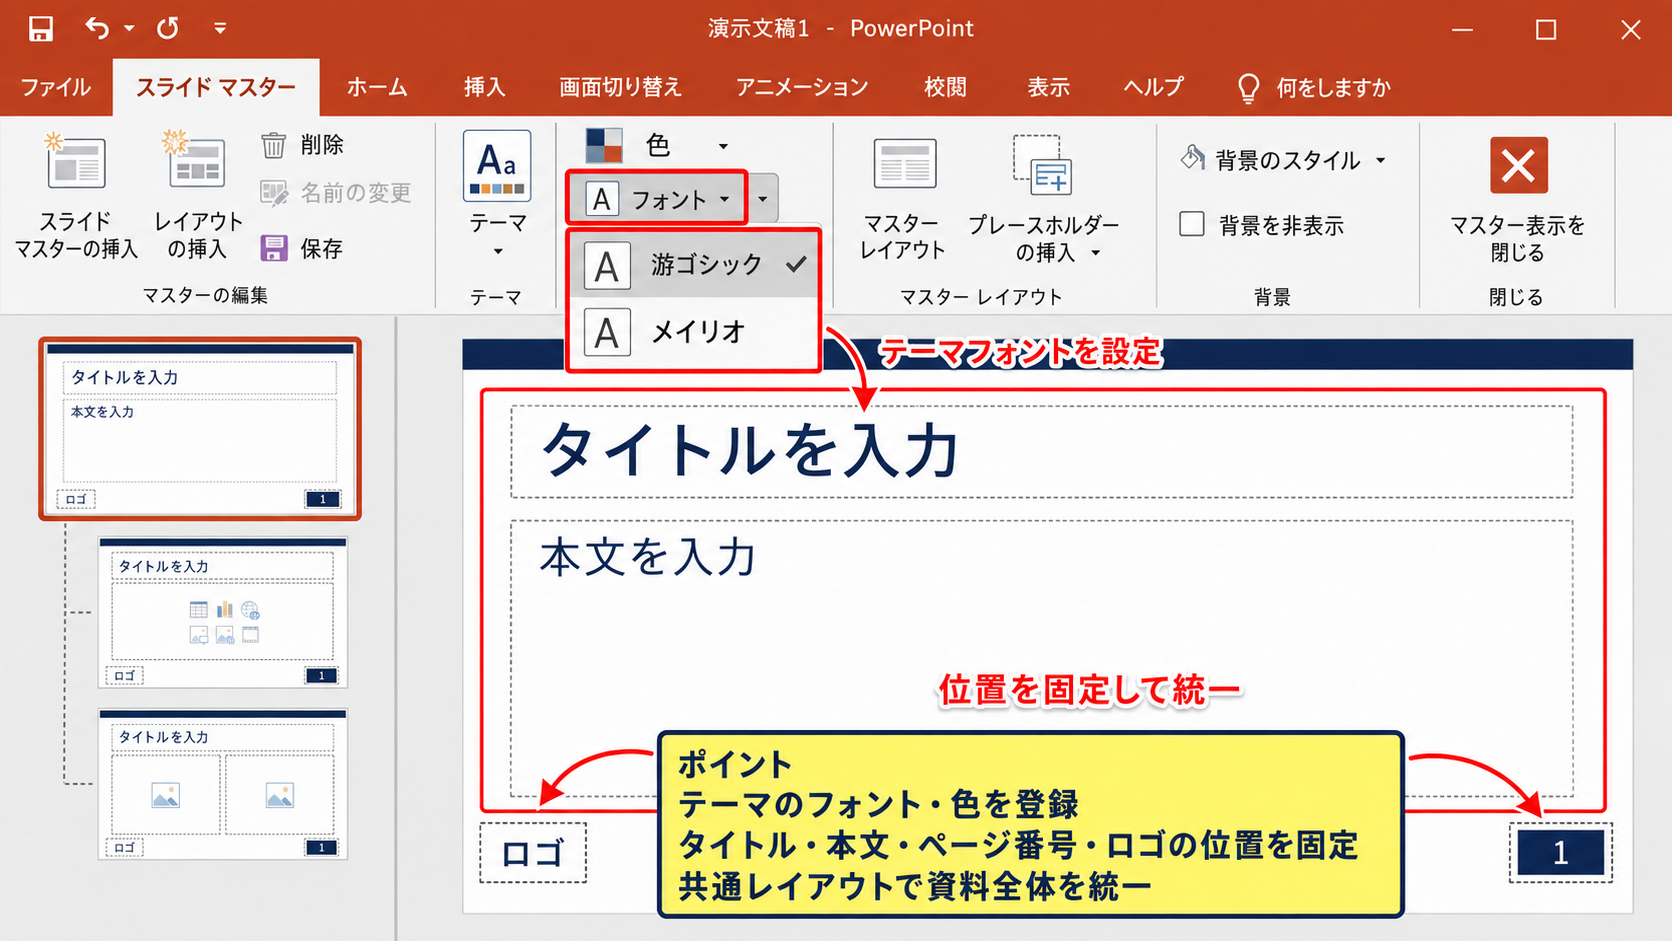The image size is (1672, 941).
Task: Select the スライド マスター tab
Action: (x=216, y=87)
